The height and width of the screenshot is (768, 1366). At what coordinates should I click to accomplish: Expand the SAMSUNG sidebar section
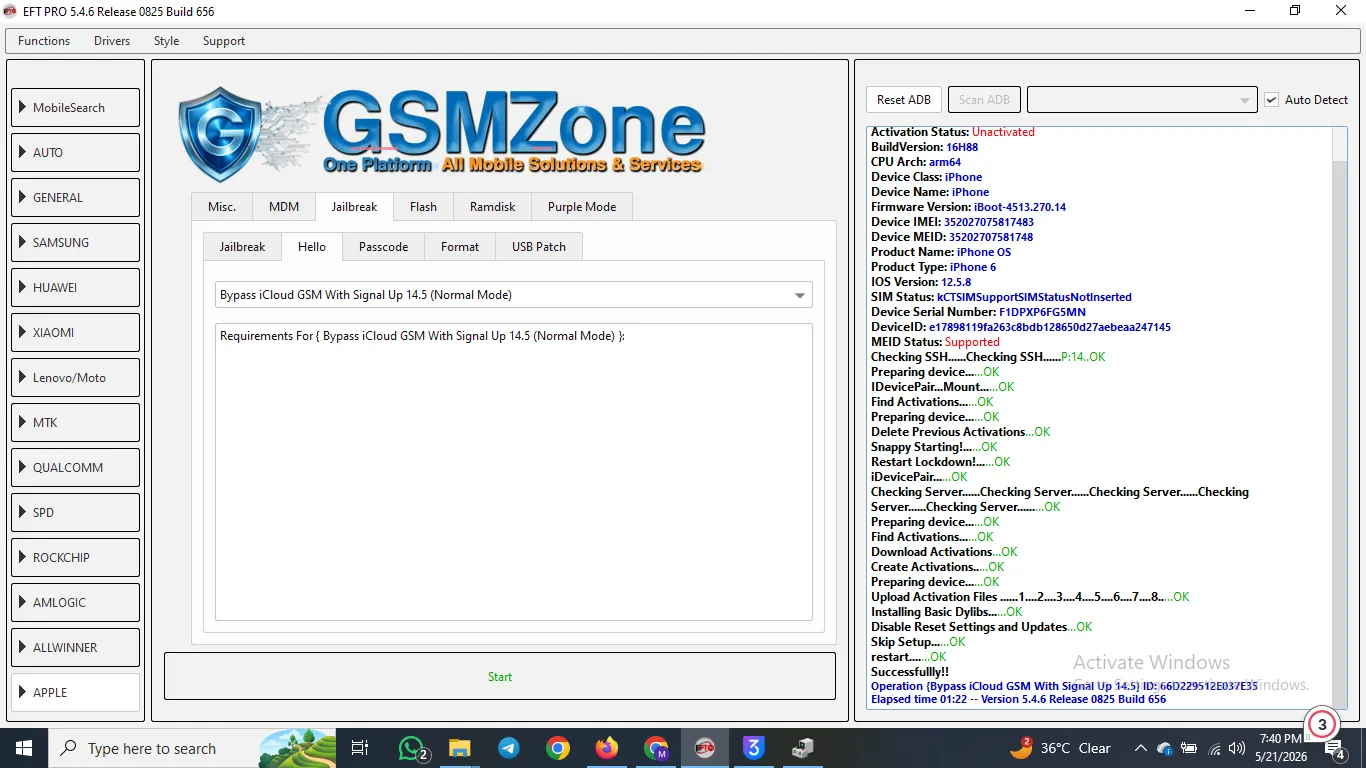76,243
